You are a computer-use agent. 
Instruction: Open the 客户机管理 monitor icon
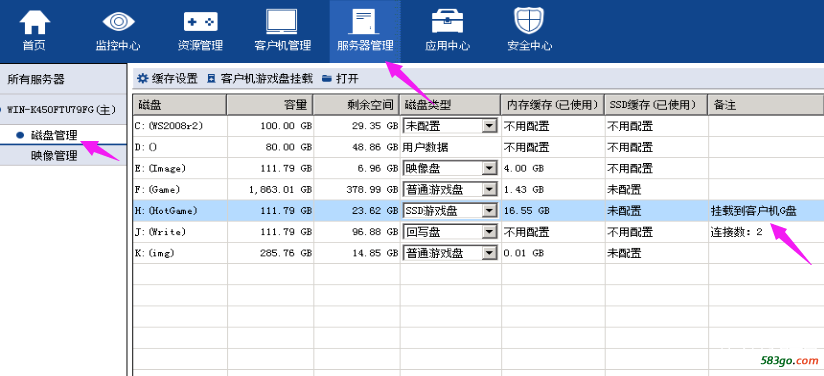[282, 22]
